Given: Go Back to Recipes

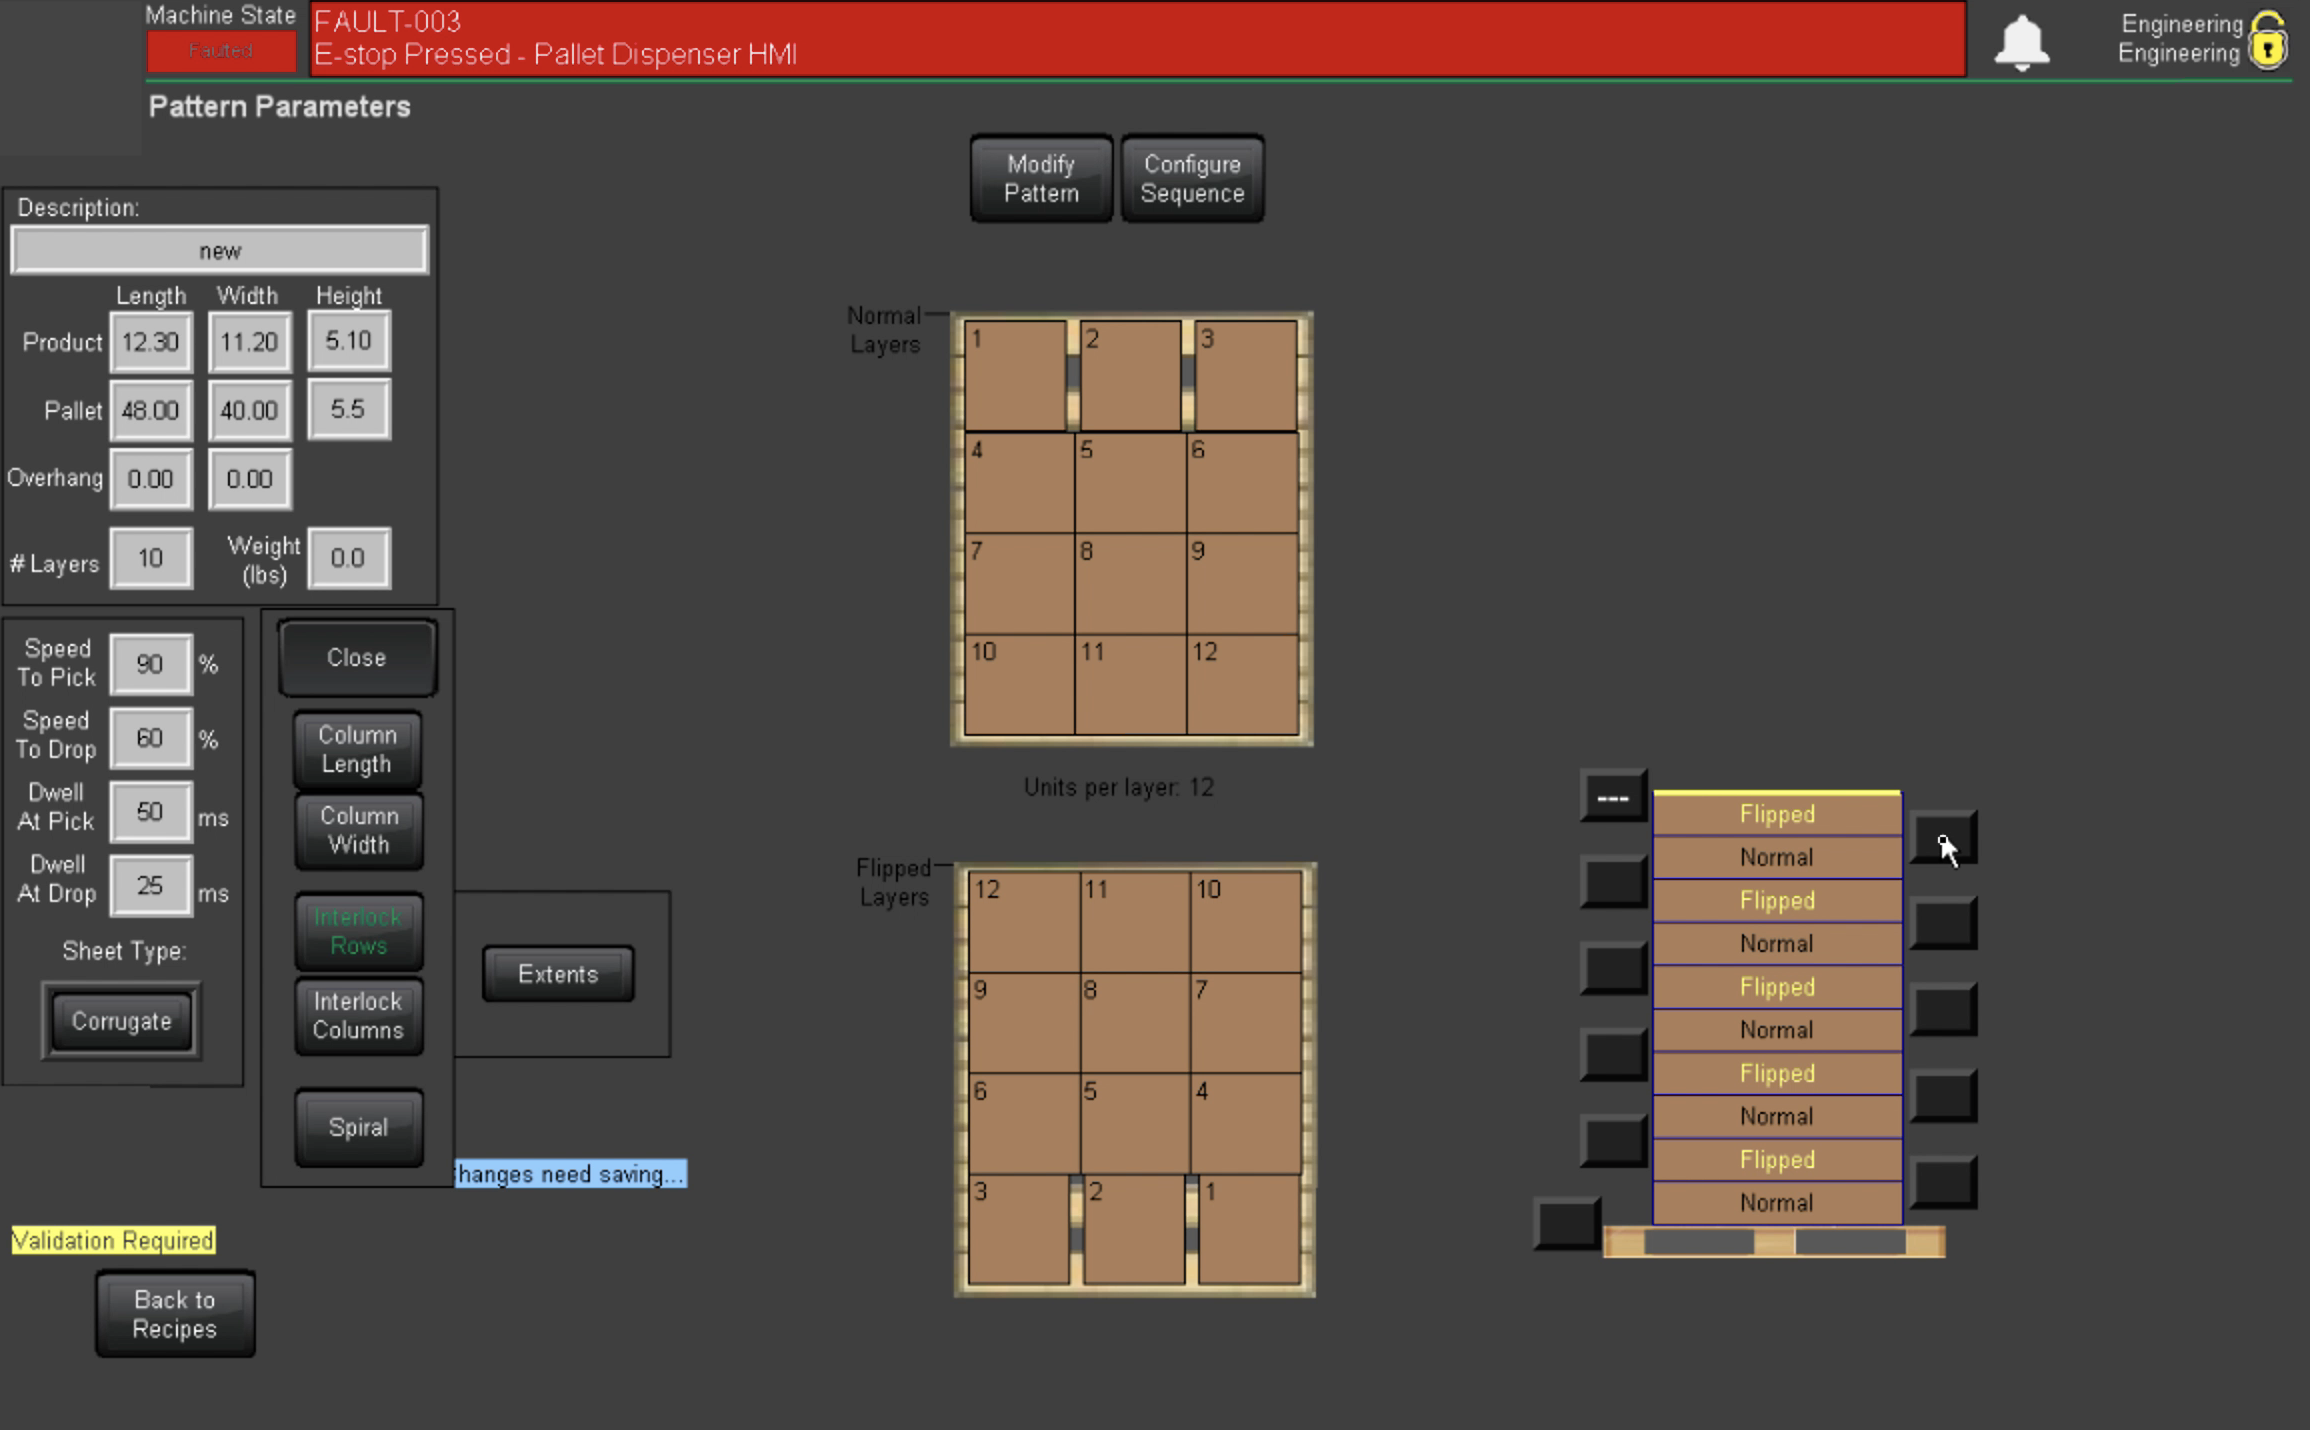Looking at the screenshot, I should pos(175,1314).
